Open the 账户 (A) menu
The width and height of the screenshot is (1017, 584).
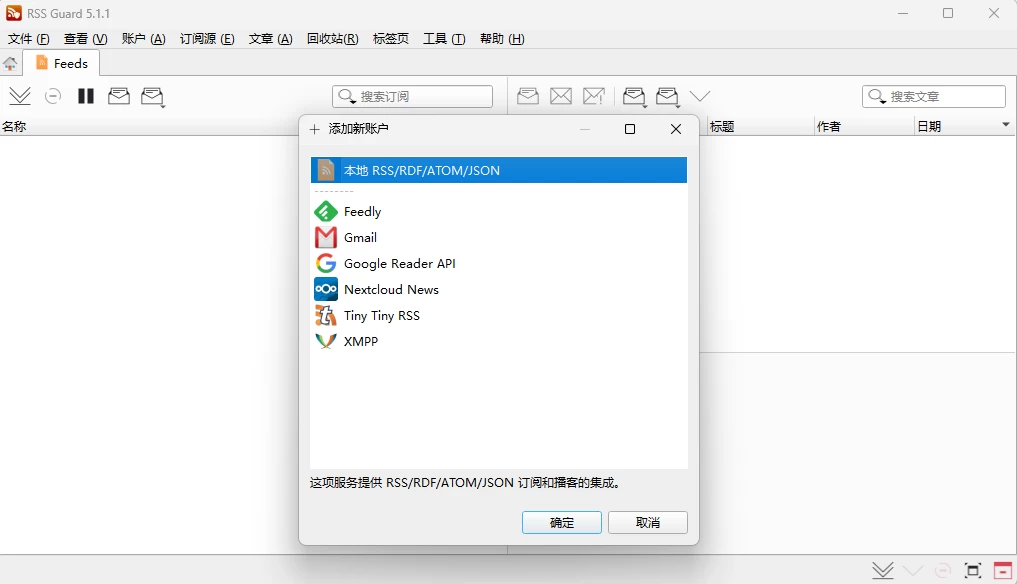[x=143, y=39]
